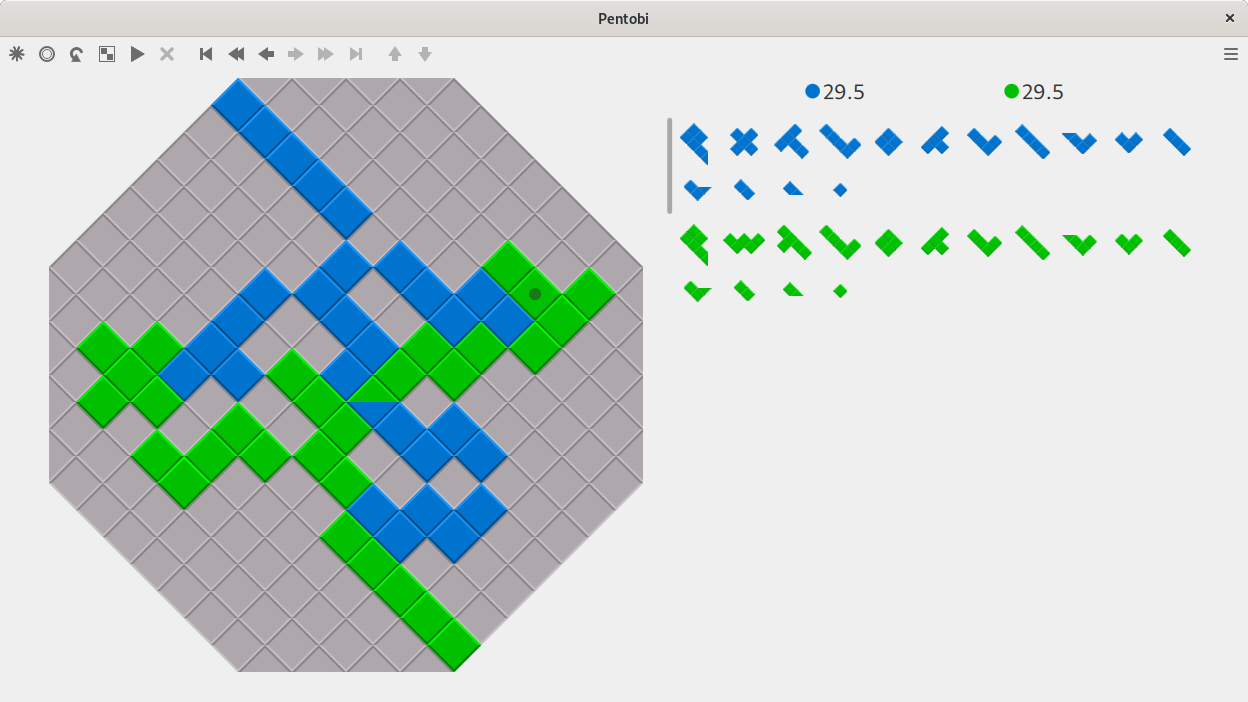This screenshot has height=702, width=1248.
Task: Step back one move
Action: [x=266, y=54]
